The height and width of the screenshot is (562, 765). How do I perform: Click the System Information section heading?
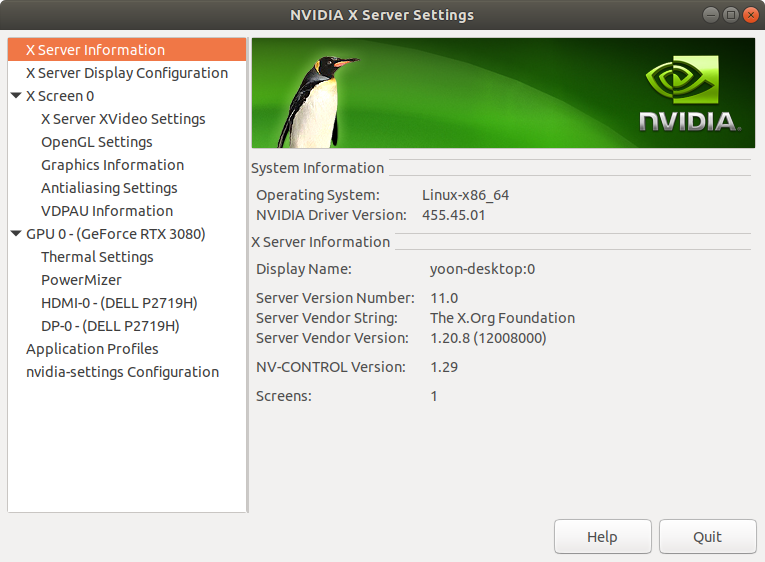coord(318,168)
